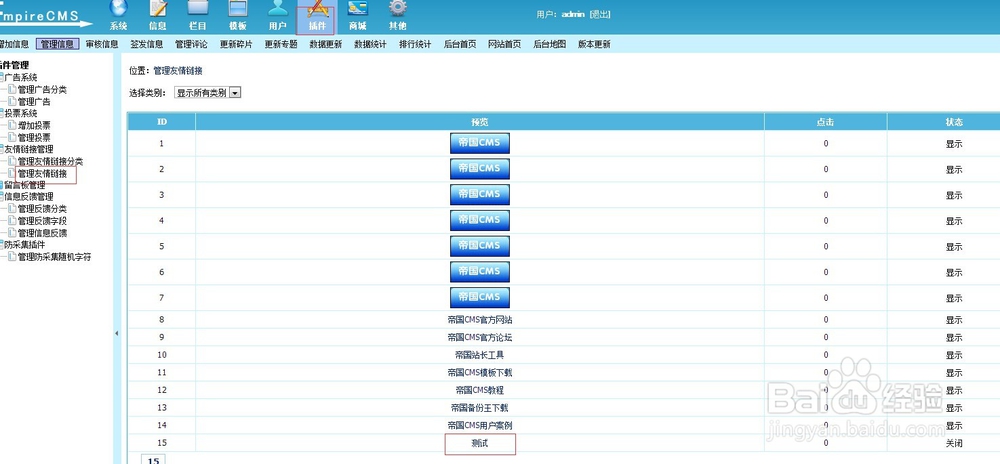
Task: Go to 后台首页 in the menu bar
Action: [460, 44]
